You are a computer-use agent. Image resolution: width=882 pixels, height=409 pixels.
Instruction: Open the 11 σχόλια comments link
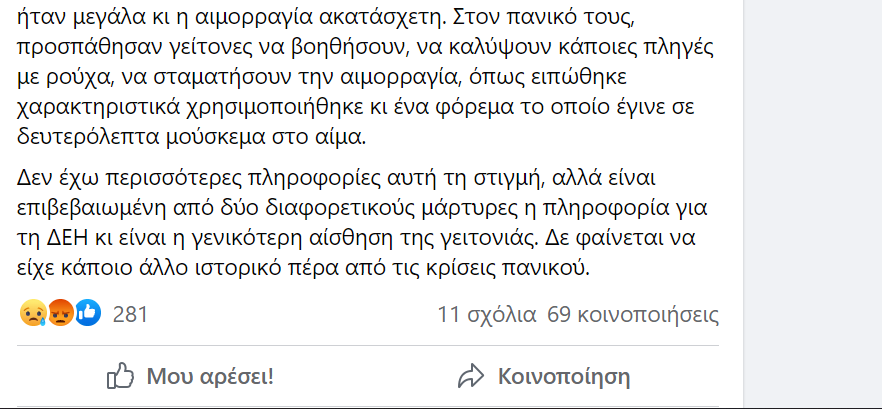point(487,314)
